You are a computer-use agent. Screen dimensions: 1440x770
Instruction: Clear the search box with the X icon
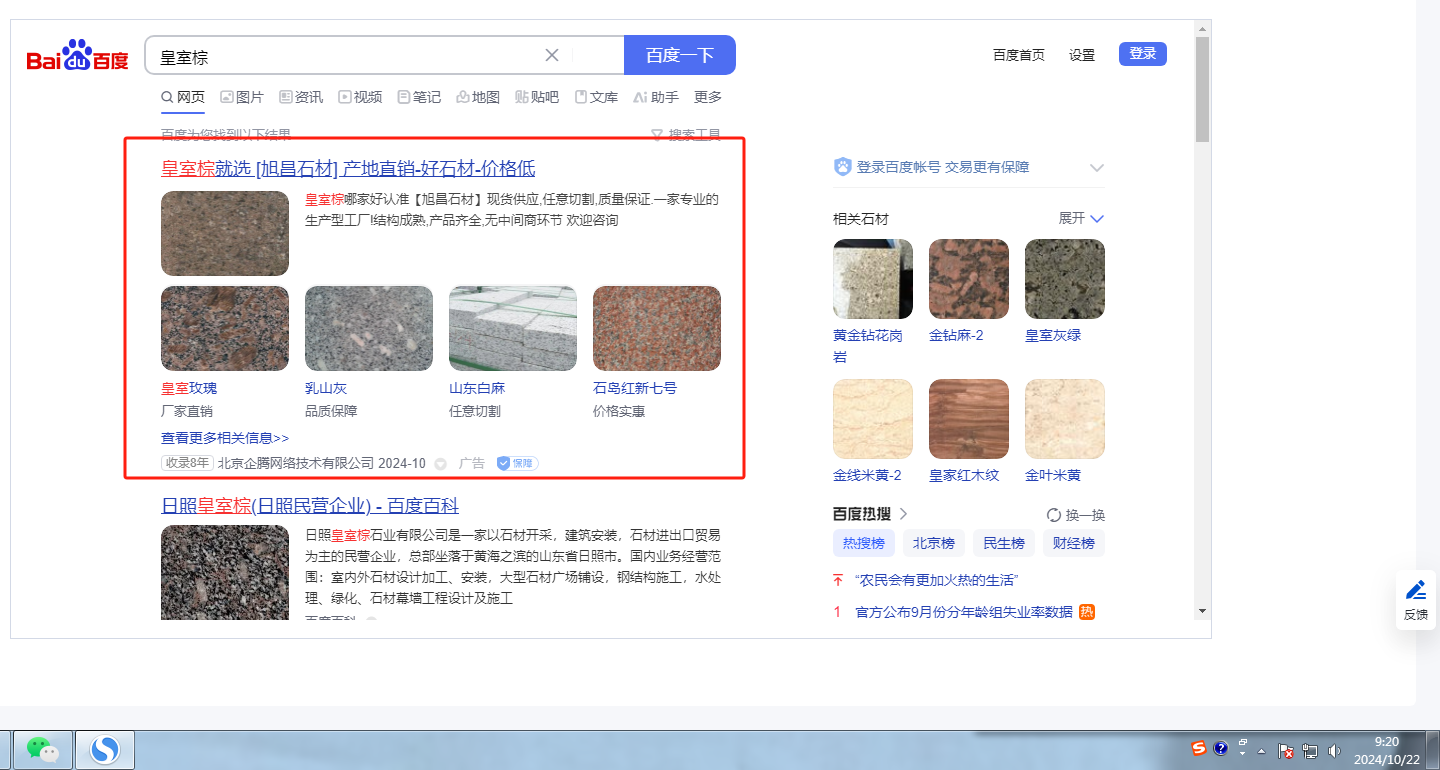(551, 55)
